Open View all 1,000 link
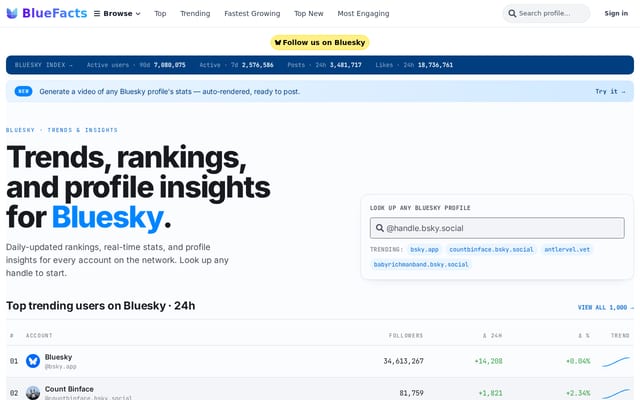640x400 pixels. [606, 307]
